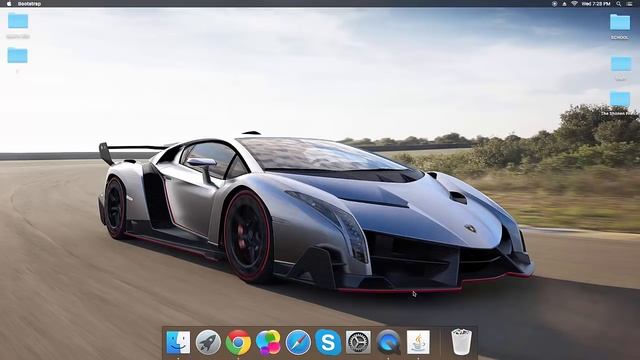Launch Google Chrome from the dock
The width and height of the screenshot is (640, 360).
coord(238,342)
